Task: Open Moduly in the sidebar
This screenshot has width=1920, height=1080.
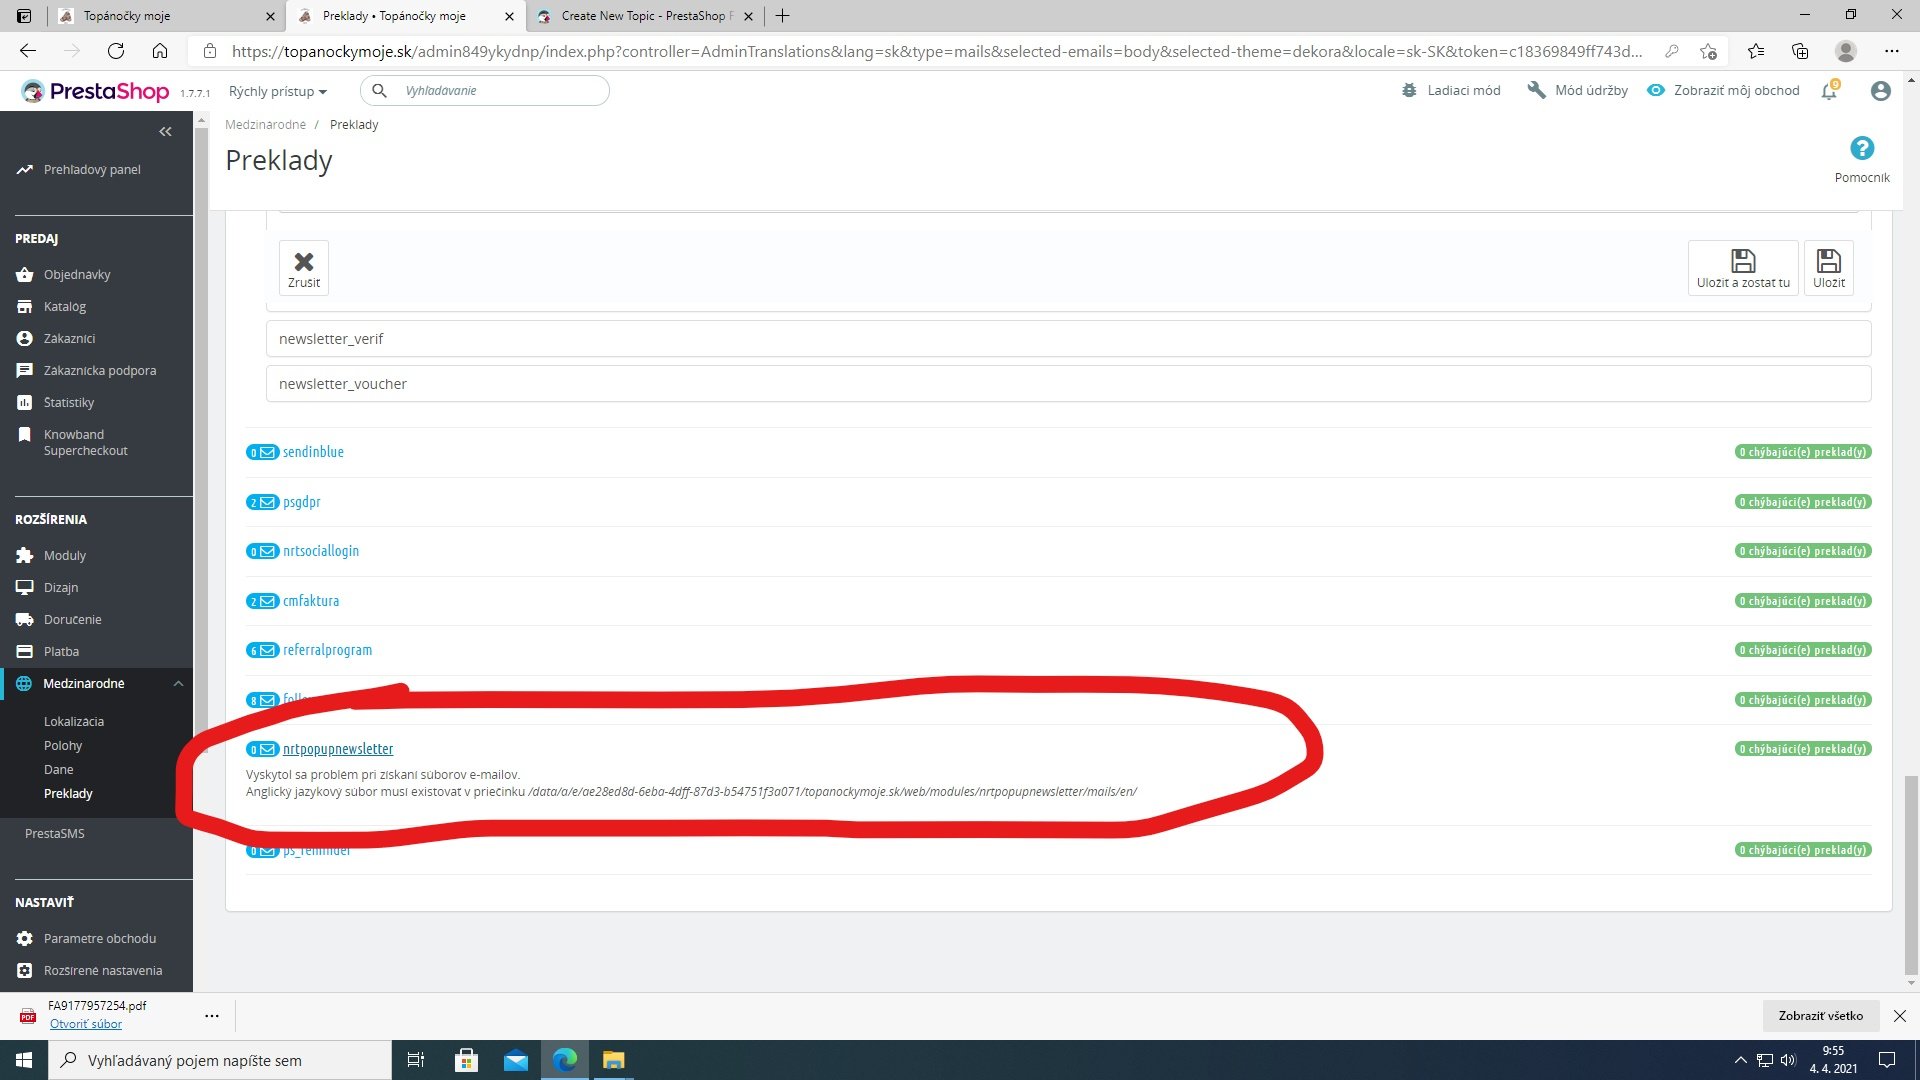Action: 65,555
